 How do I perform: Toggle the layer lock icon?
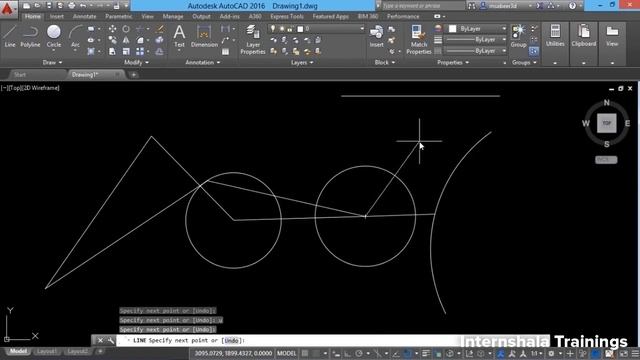(x=290, y=29)
